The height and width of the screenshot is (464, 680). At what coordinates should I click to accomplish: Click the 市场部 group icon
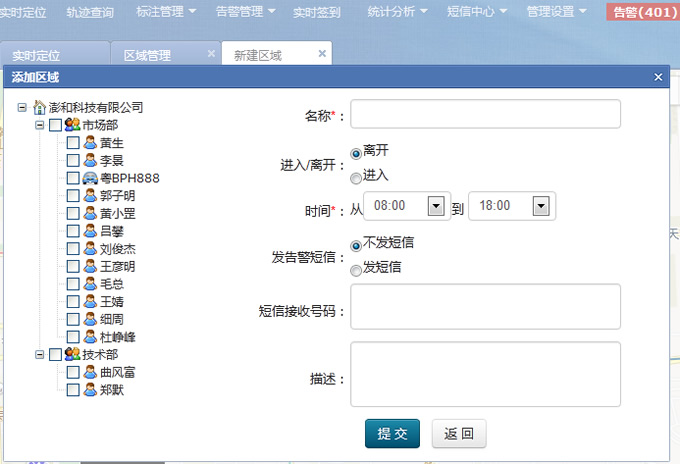point(72,125)
